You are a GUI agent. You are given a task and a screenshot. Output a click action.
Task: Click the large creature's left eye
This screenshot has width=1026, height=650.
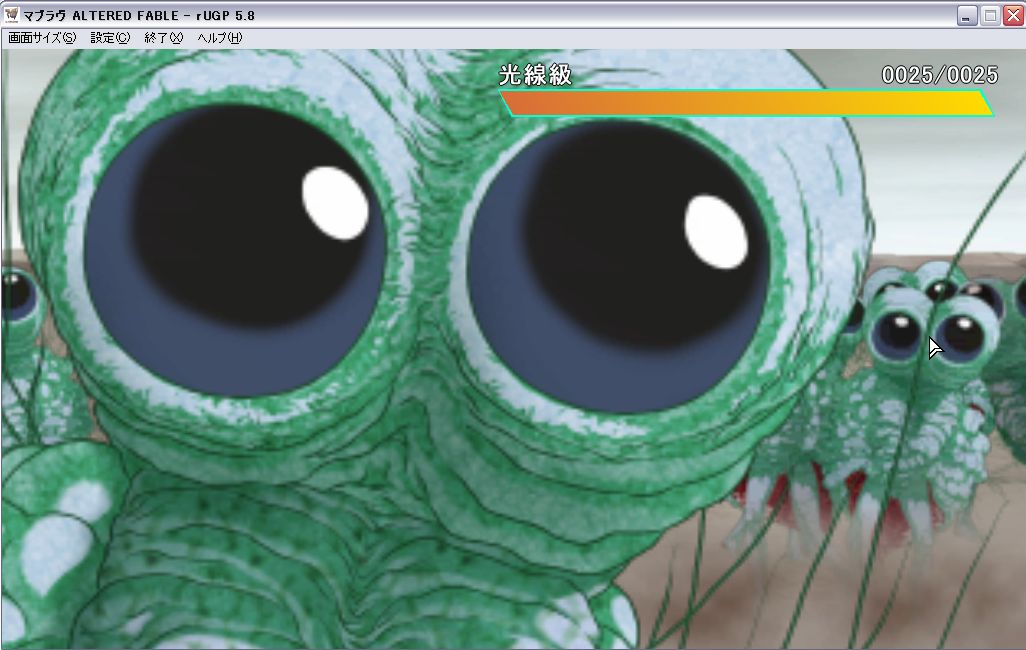236,250
